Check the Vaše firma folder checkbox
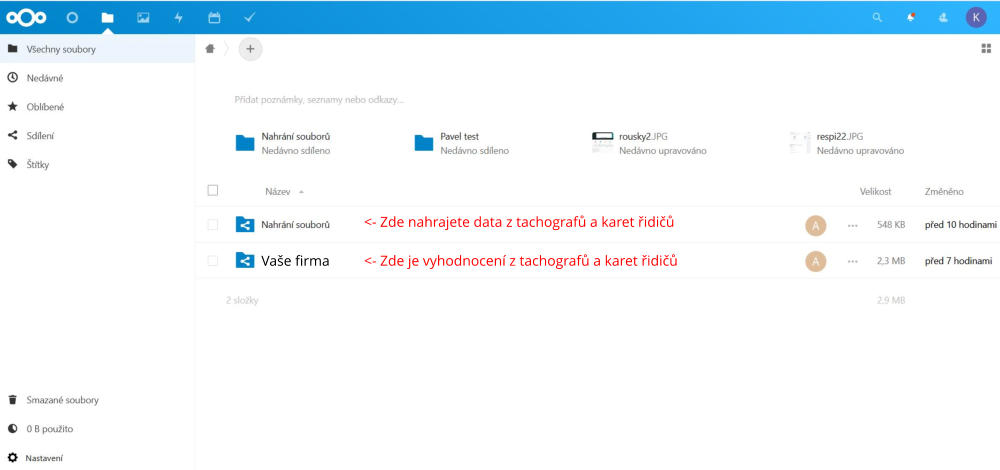Screen dimensions: 1000x470 click(212, 261)
